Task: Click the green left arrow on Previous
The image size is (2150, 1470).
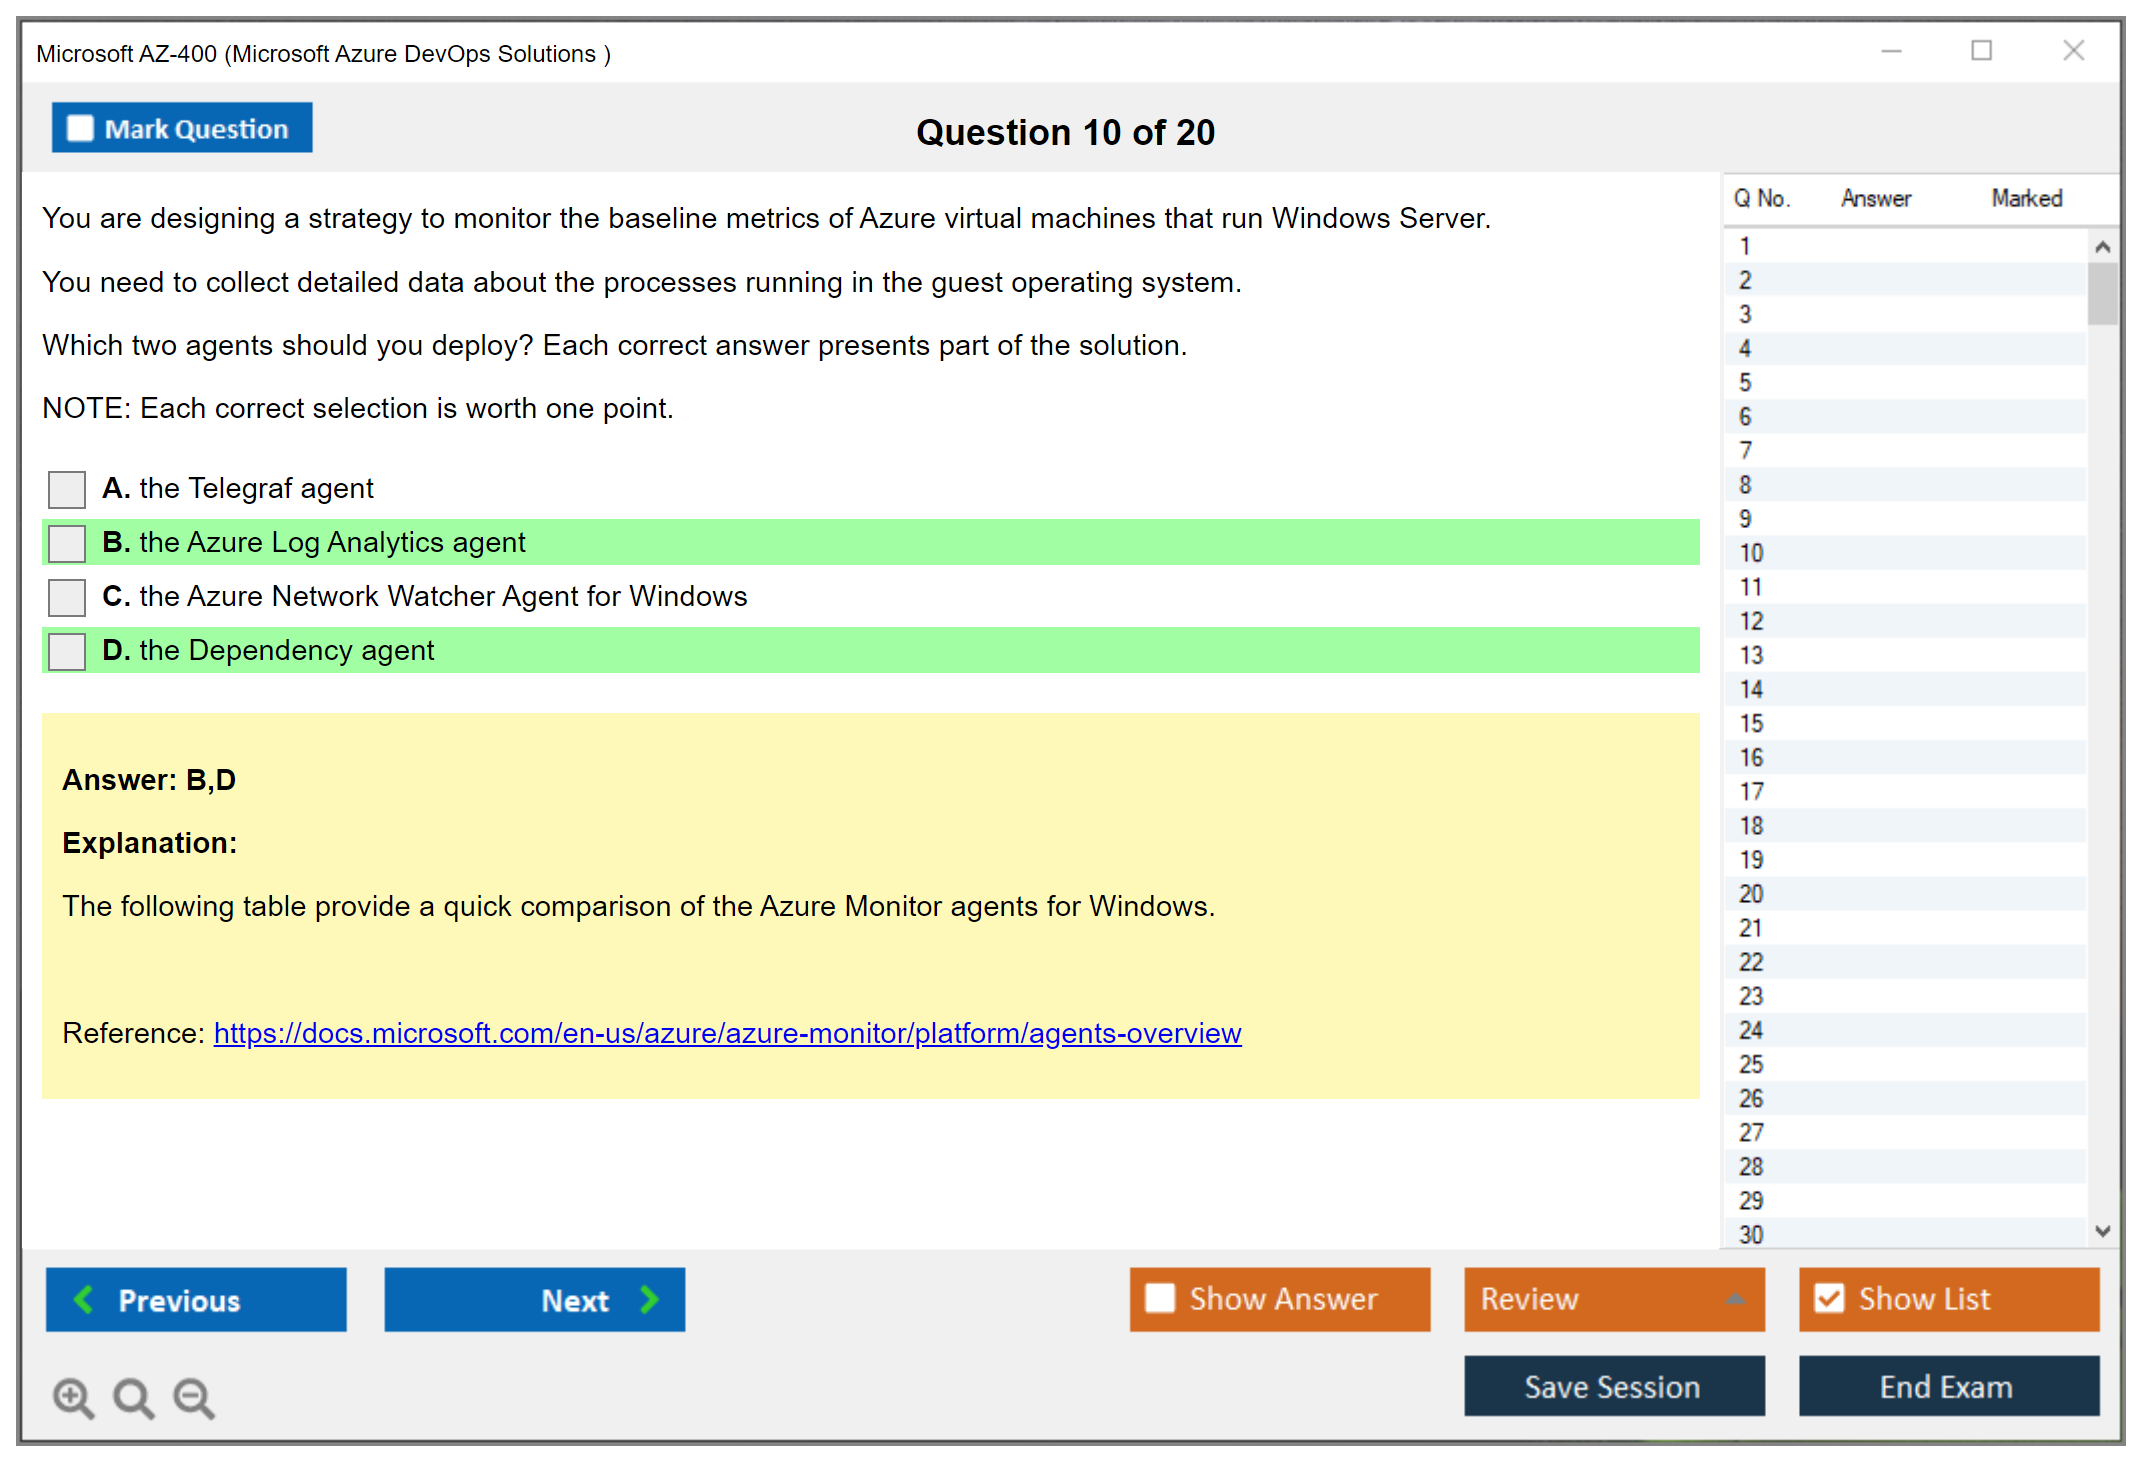Action: pyautogui.click(x=85, y=1299)
